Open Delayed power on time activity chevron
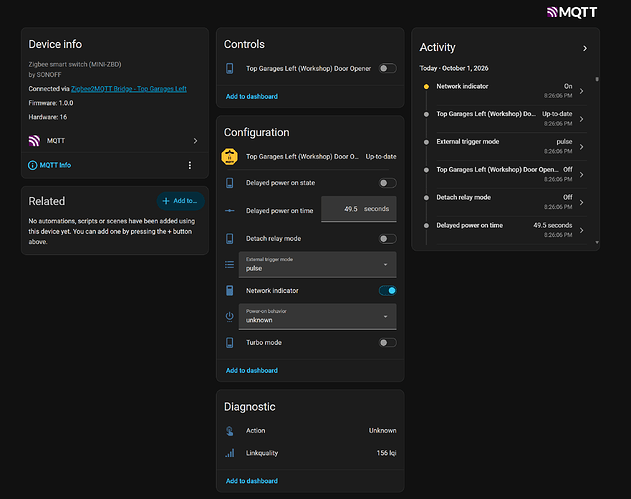The height and width of the screenshot is (499, 631). 582,230
